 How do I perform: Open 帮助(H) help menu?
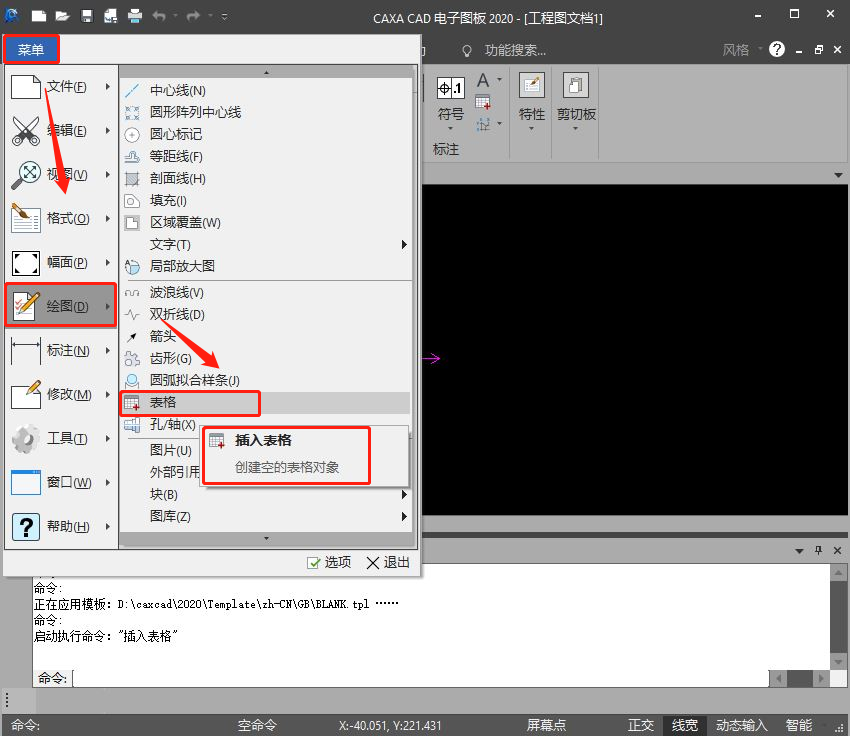[x=61, y=526]
